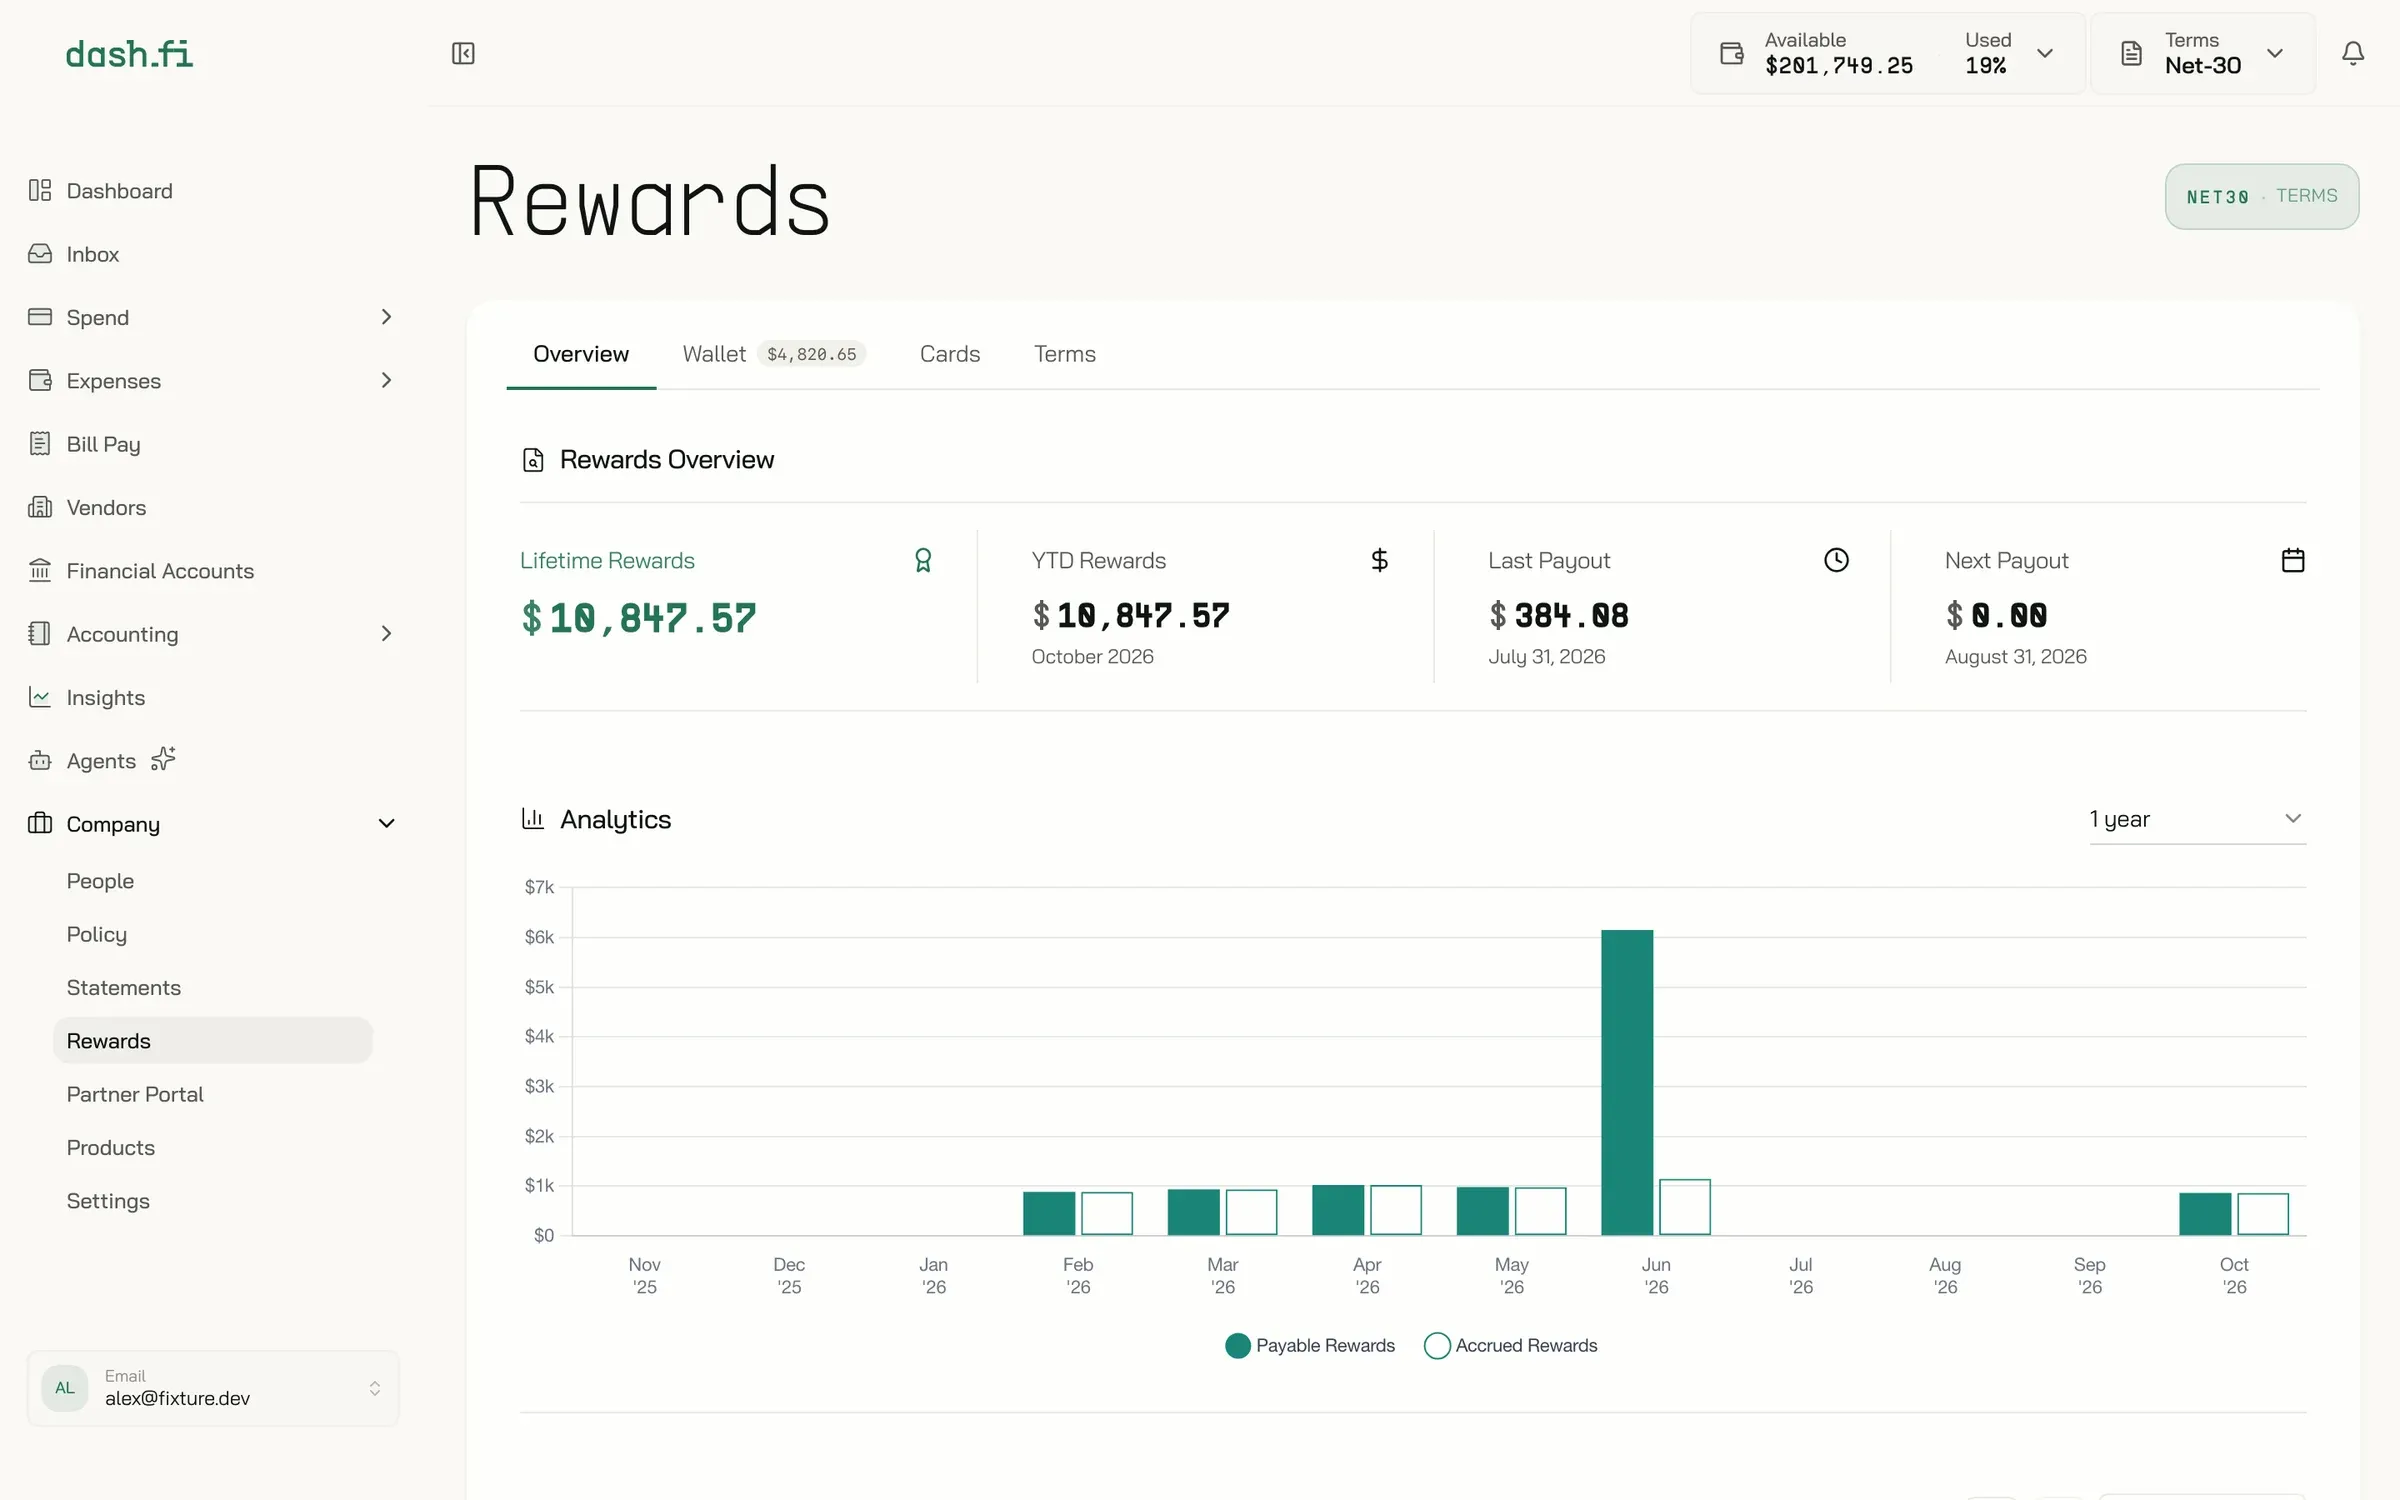Open Statements under Company

(x=124, y=988)
